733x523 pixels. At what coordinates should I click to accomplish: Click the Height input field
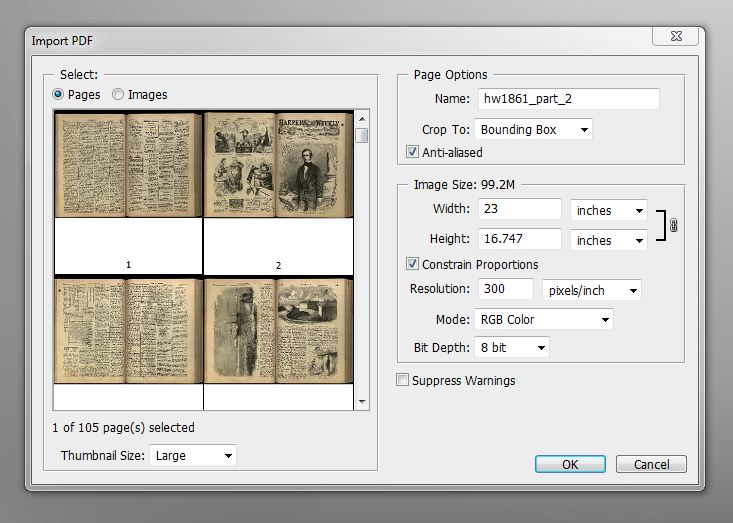[x=519, y=239]
